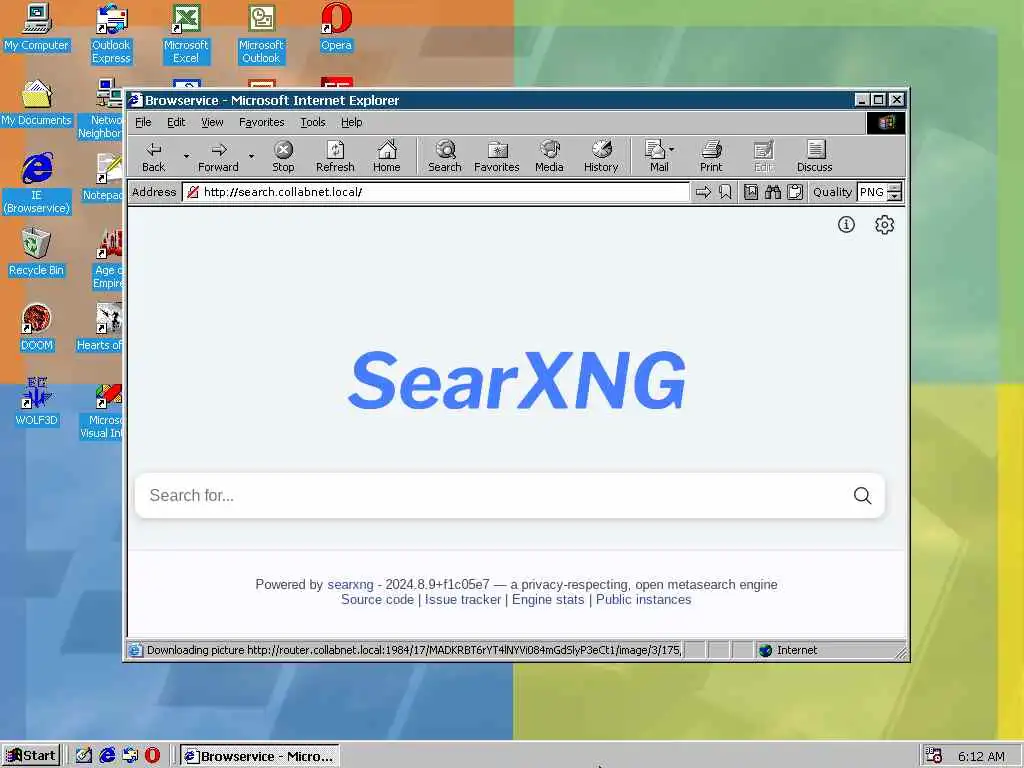
Task: Click Browservice taskbar window button
Action: pyautogui.click(x=259, y=756)
